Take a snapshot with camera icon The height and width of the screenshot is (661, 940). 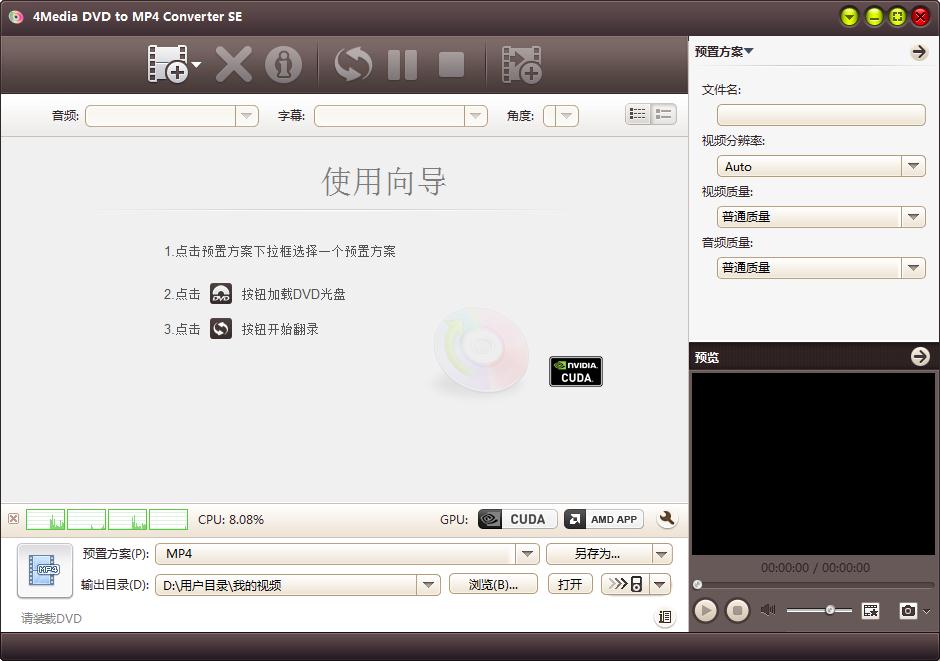click(x=907, y=610)
